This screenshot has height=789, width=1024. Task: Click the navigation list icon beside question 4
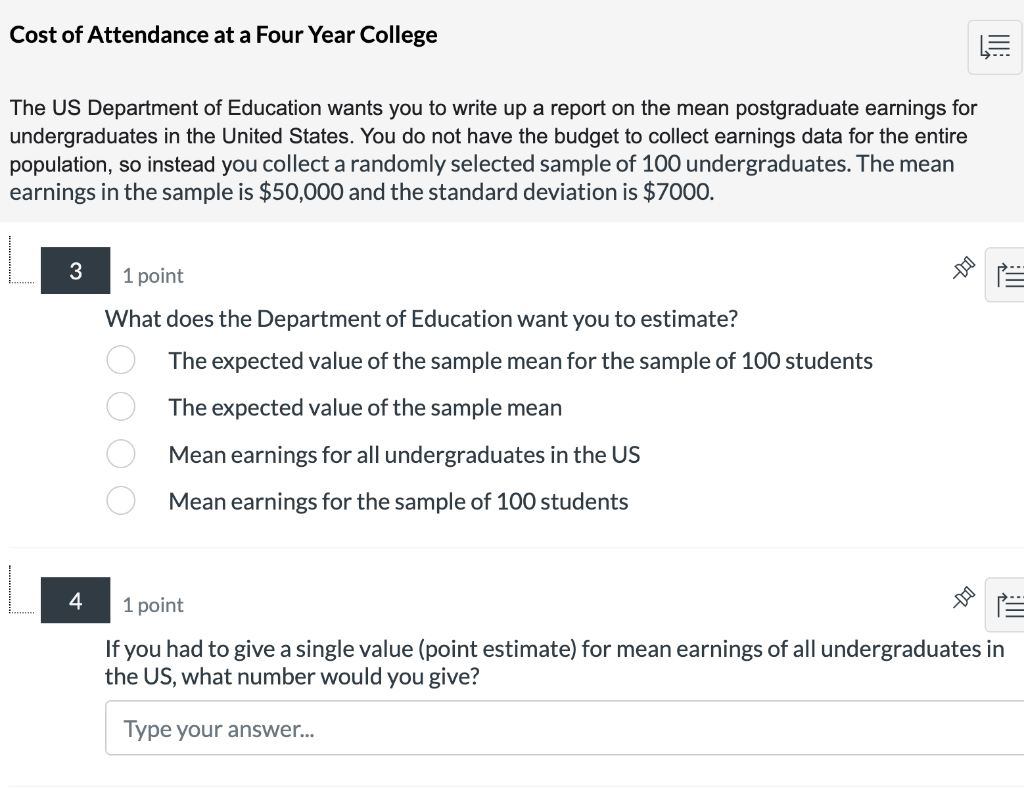pos(1012,604)
